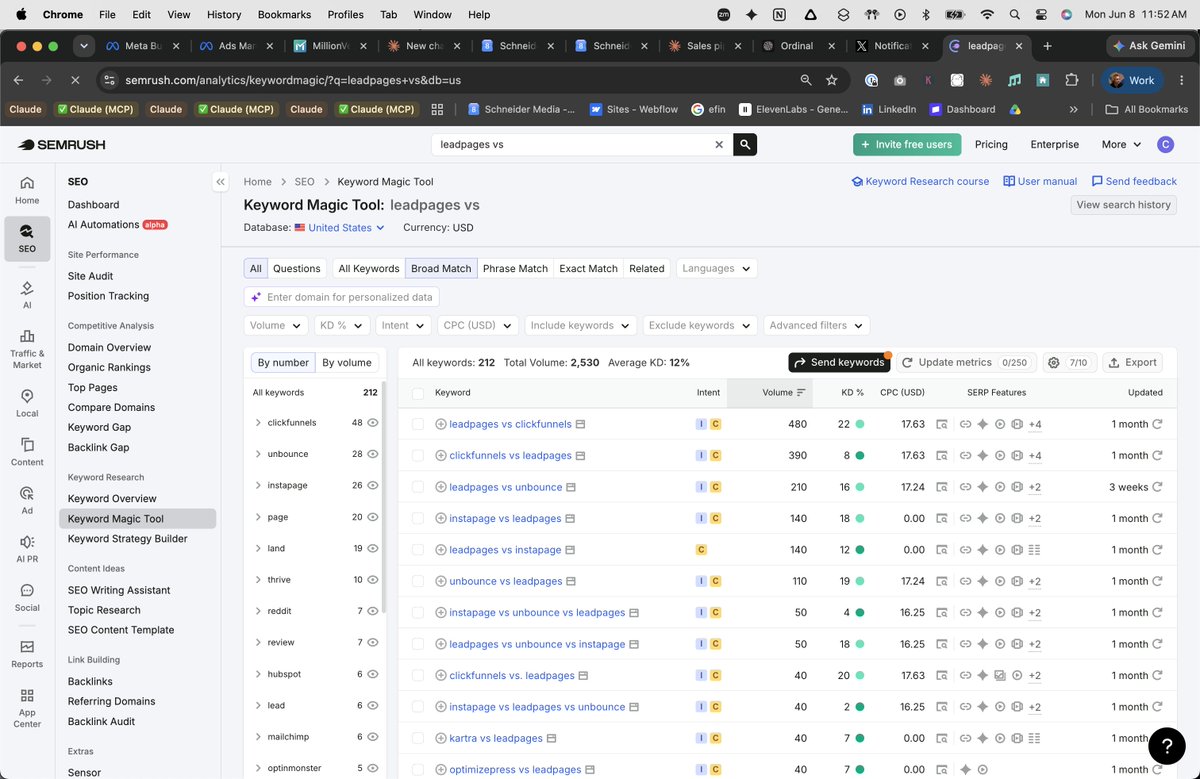The height and width of the screenshot is (779, 1200).
Task: Click the magnifier search button
Action: 745,144
